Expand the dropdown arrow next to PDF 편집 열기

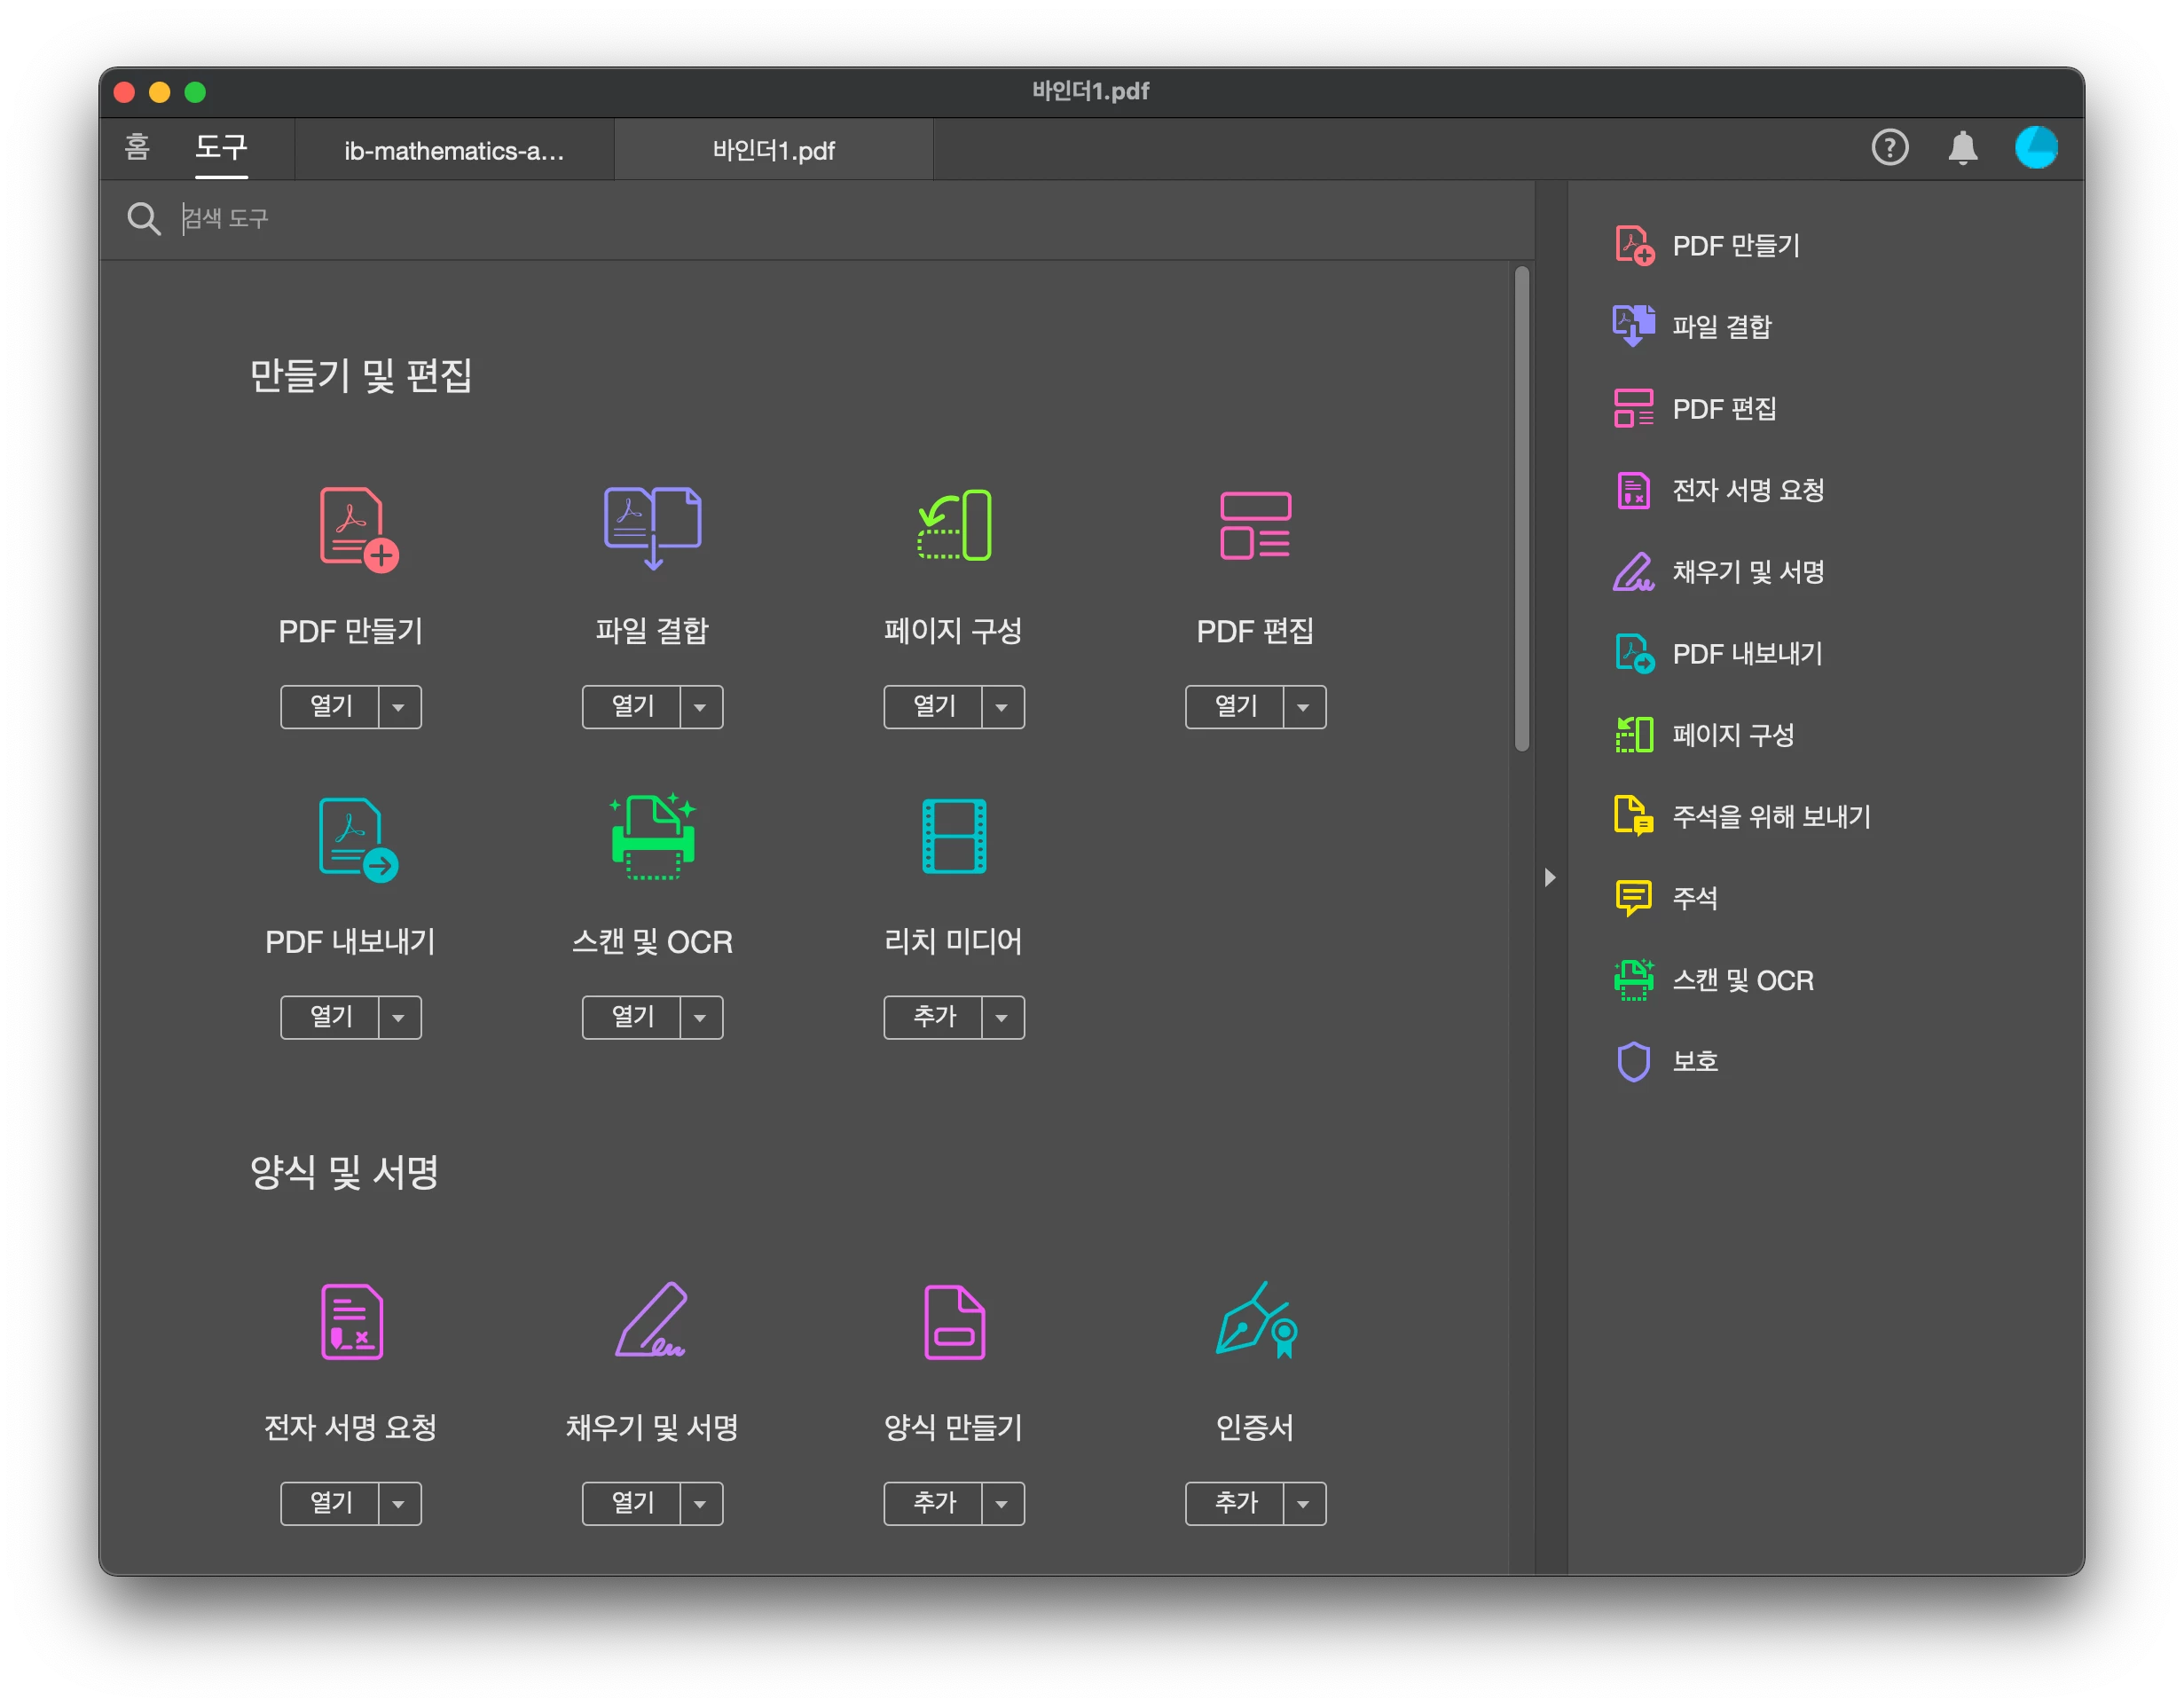pos(1303,707)
